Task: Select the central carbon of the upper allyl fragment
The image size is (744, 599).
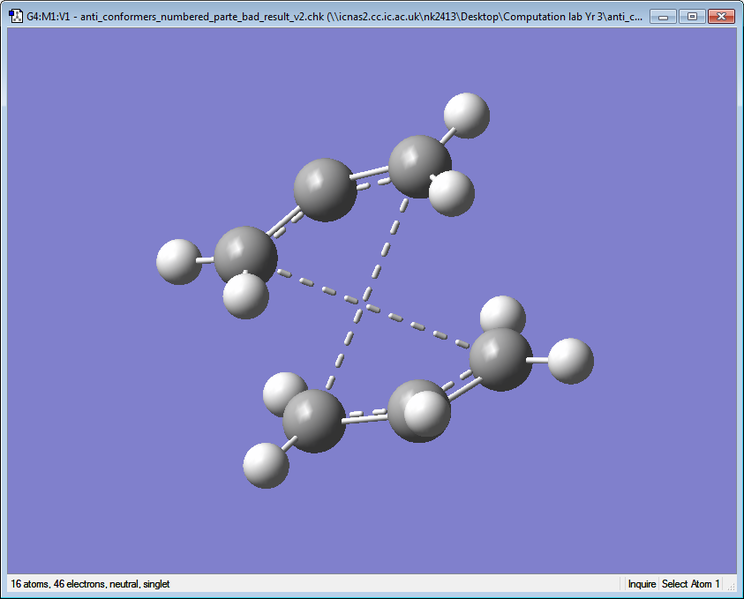Action: tap(325, 190)
